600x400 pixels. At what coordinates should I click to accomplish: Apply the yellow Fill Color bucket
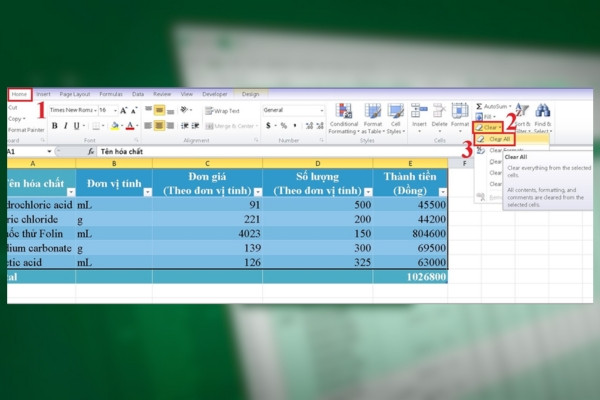tap(114, 126)
